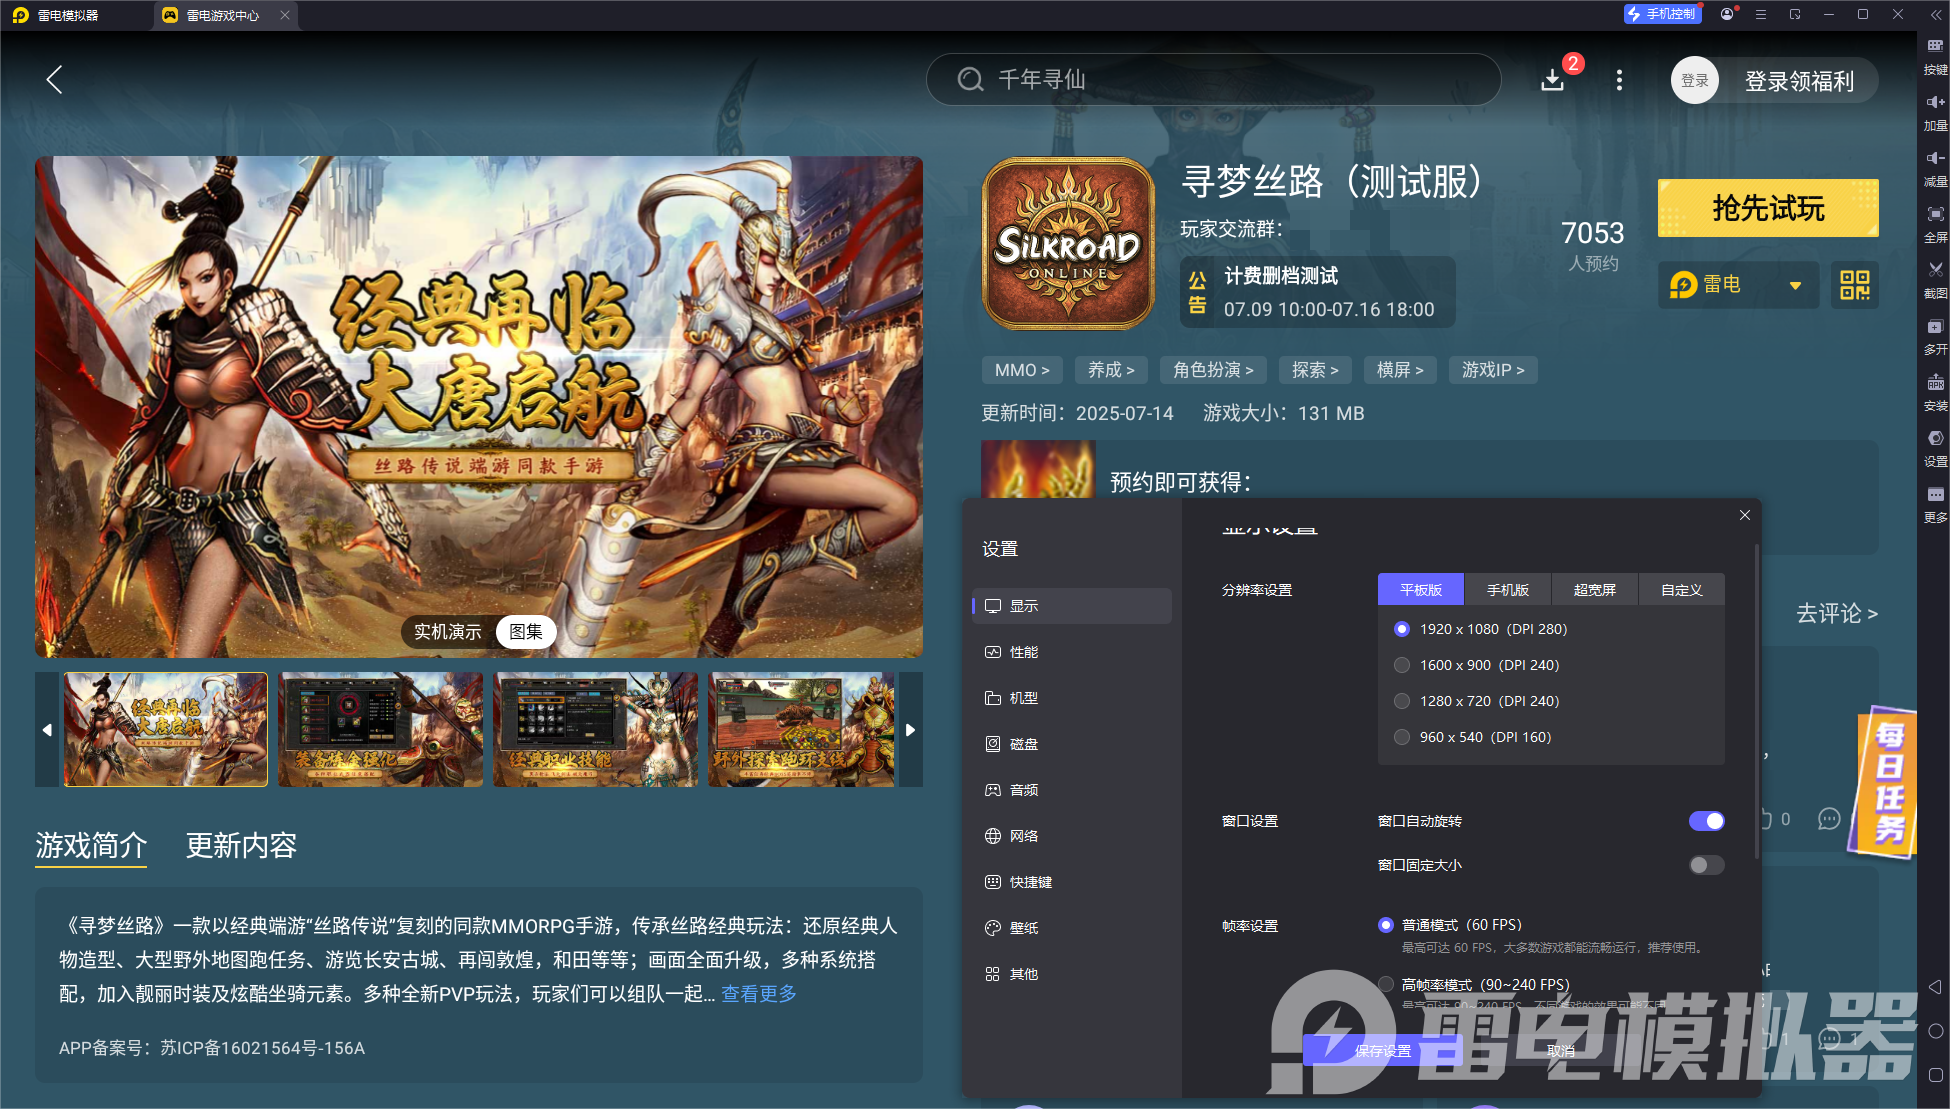The height and width of the screenshot is (1109, 1950).
Task: Click the back arrow icon
Action: point(55,80)
